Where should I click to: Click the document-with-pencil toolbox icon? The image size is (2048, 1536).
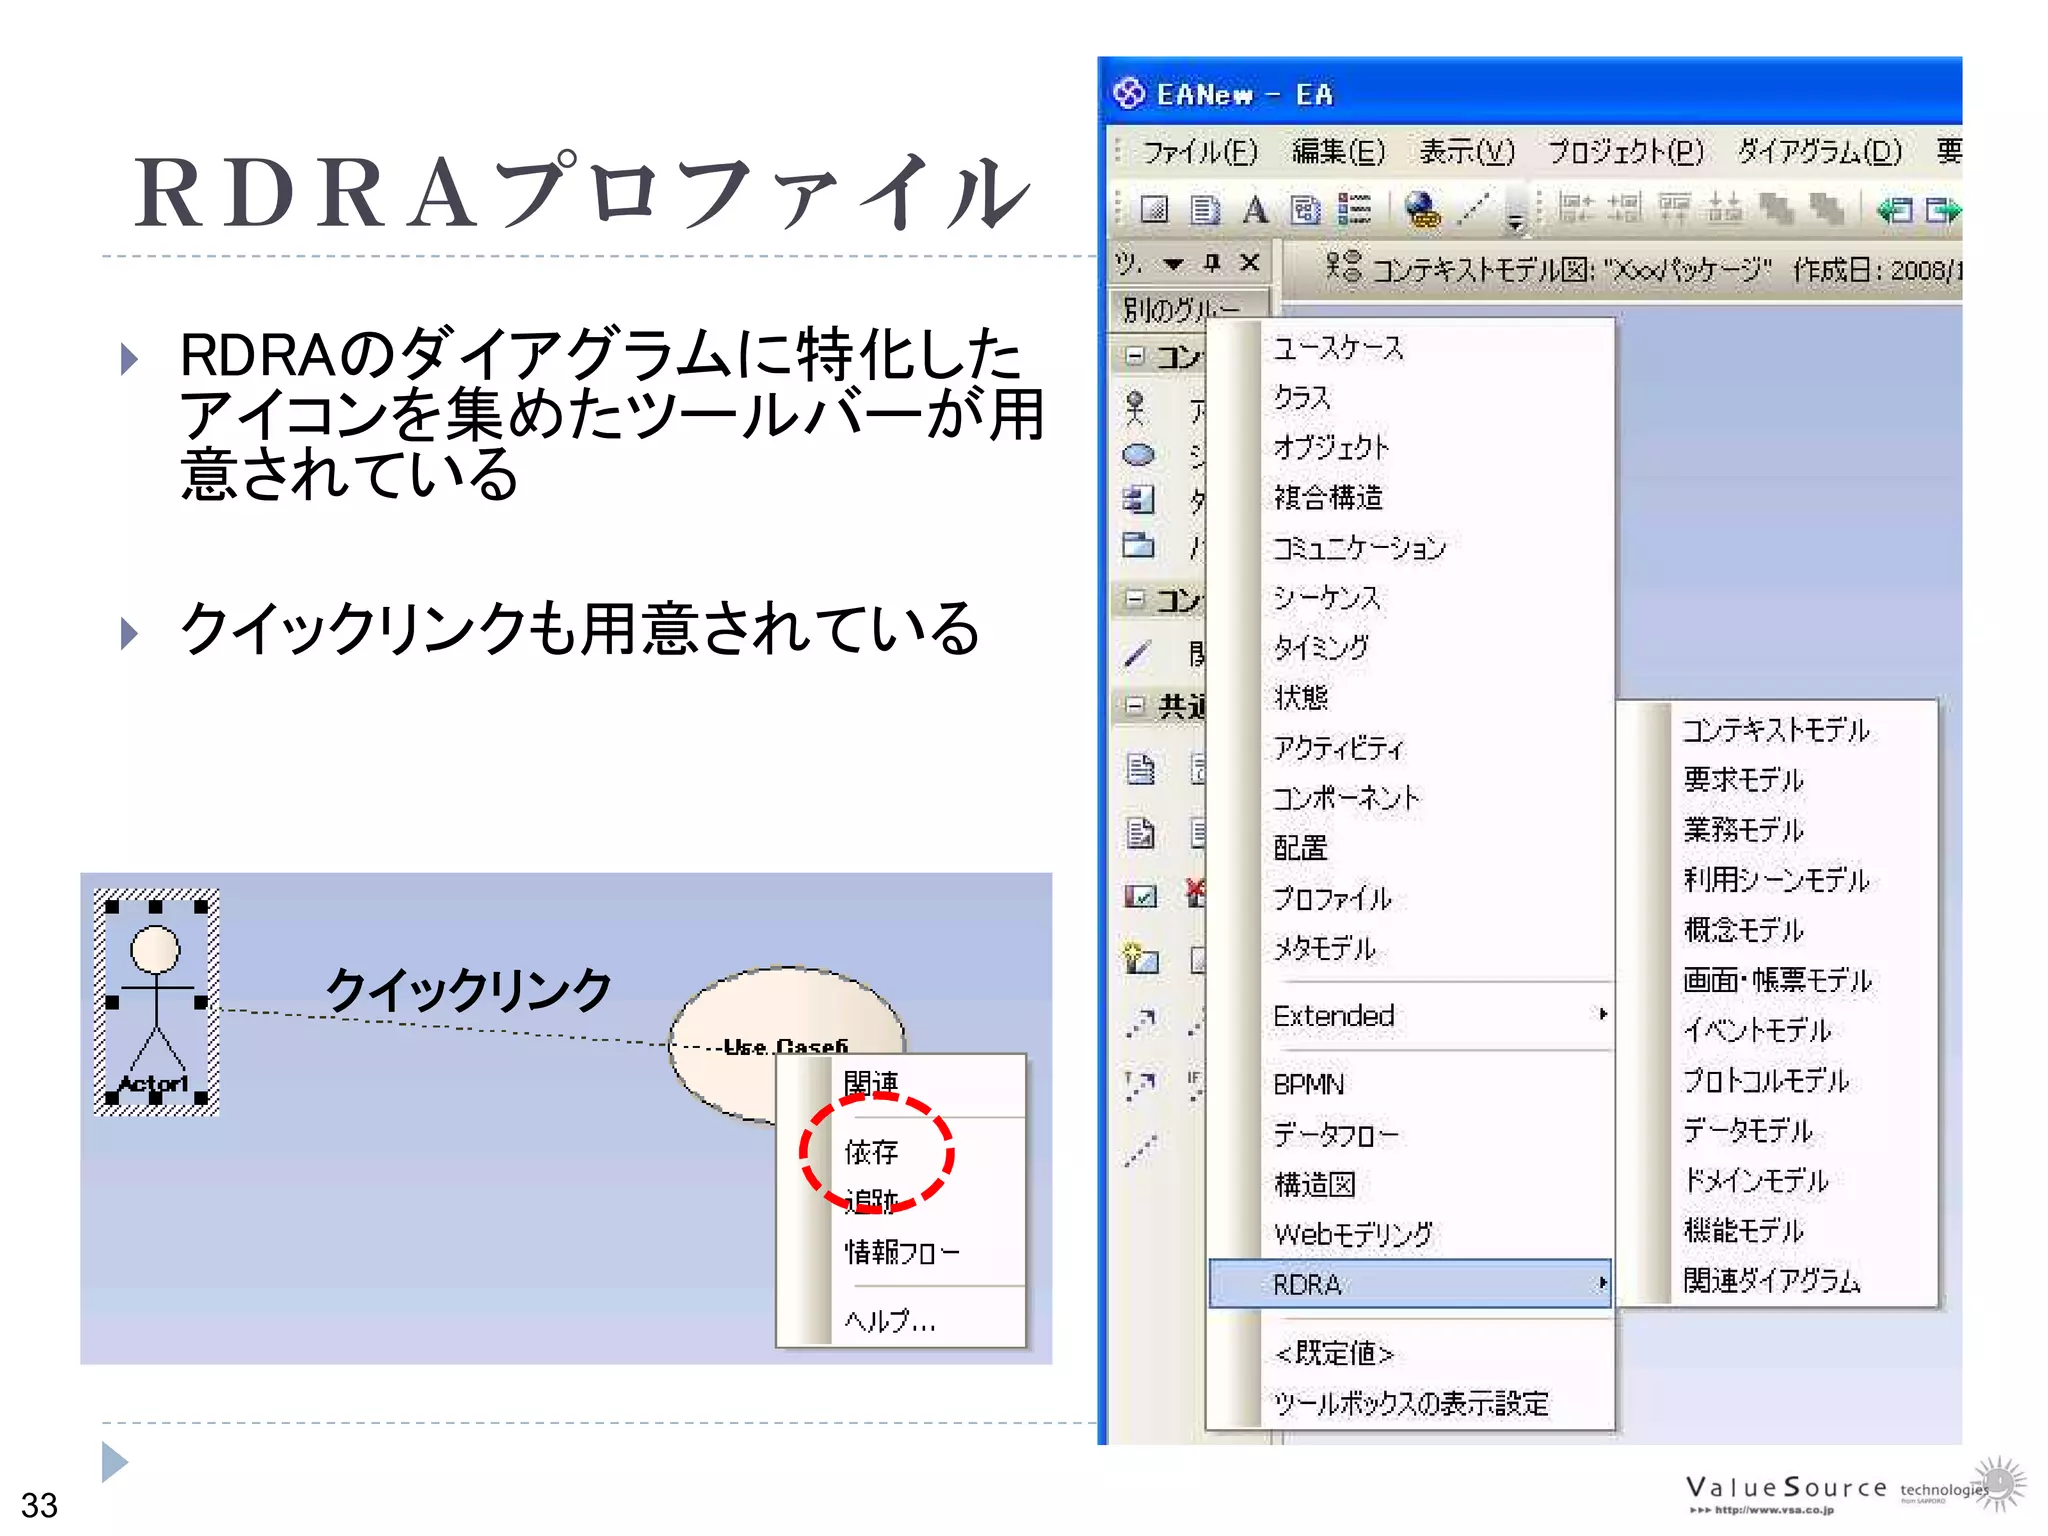[1140, 832]
